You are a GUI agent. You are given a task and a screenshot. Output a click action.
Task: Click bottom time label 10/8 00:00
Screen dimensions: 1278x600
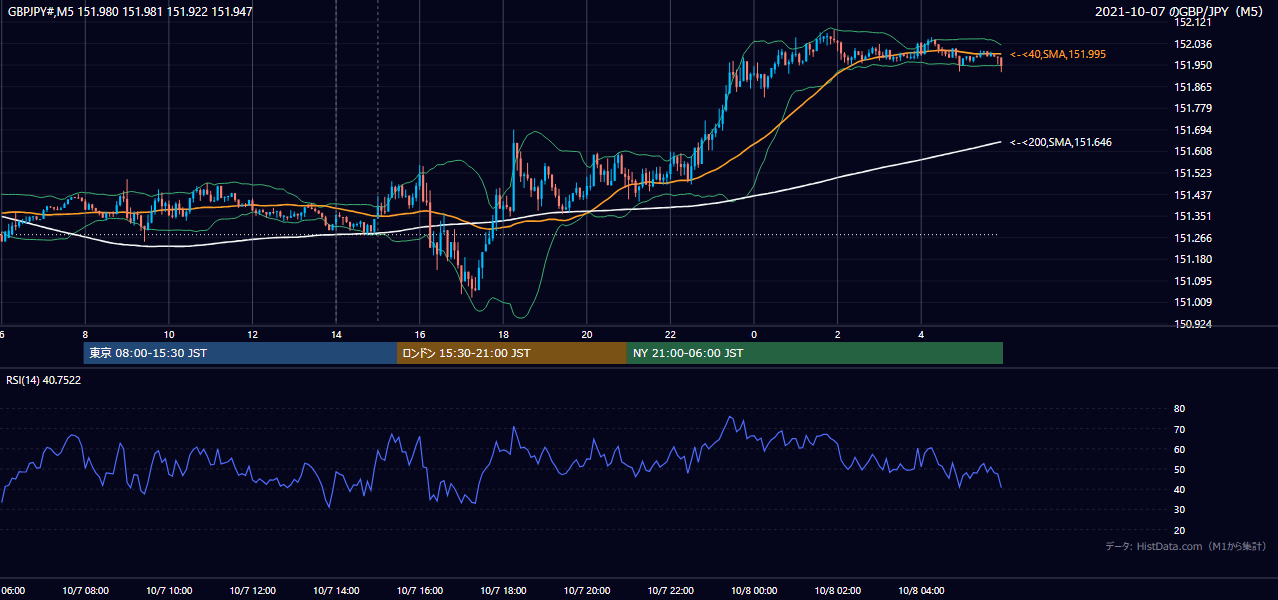click(754, 591)
